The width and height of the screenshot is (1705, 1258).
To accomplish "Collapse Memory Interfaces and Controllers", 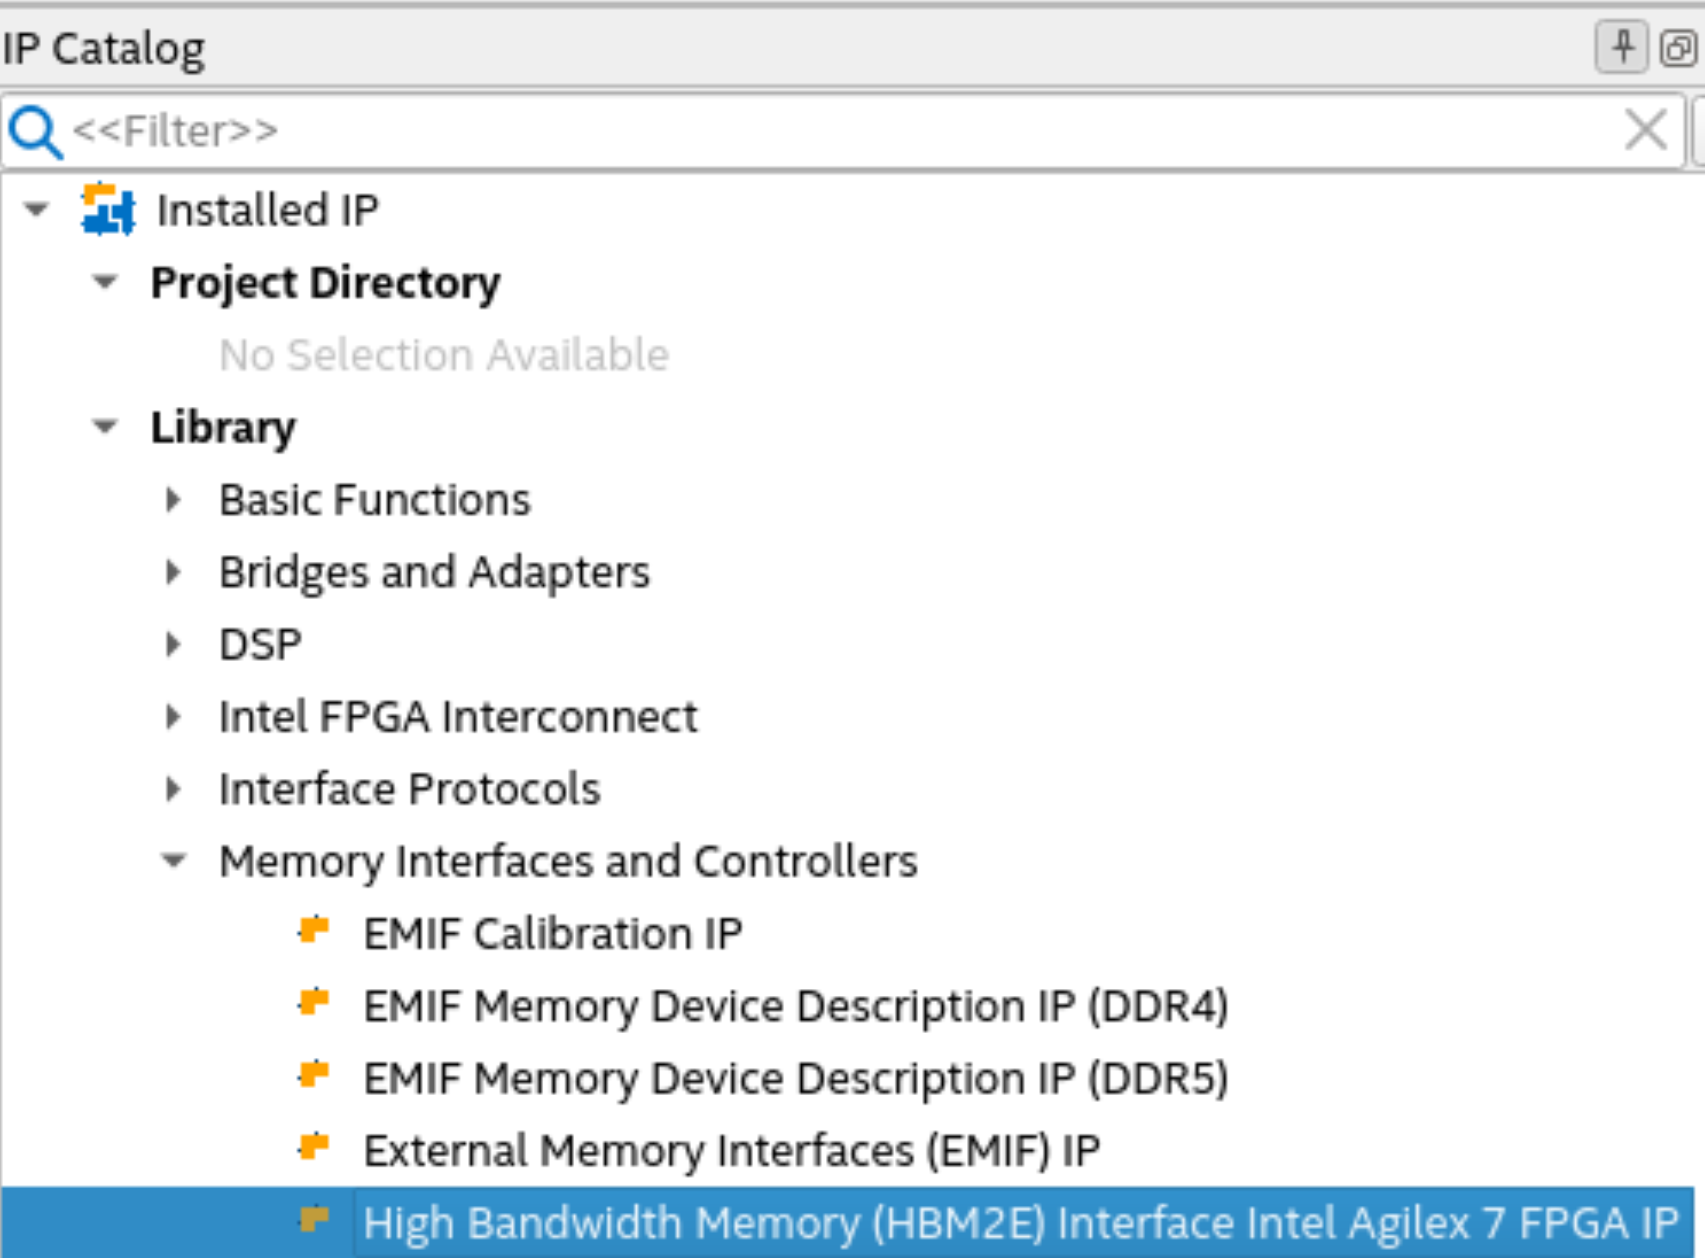I will coord(174,861).
